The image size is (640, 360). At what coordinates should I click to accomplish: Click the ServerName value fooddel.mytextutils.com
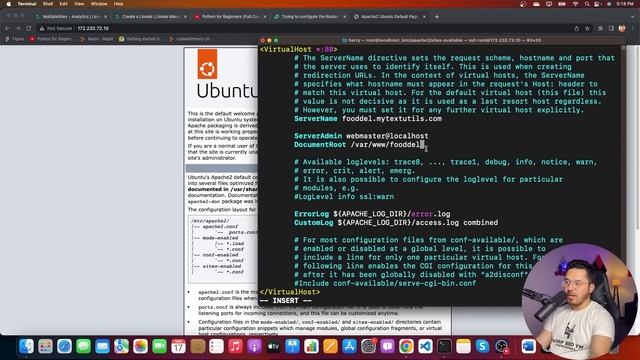(x=392, y=119)
